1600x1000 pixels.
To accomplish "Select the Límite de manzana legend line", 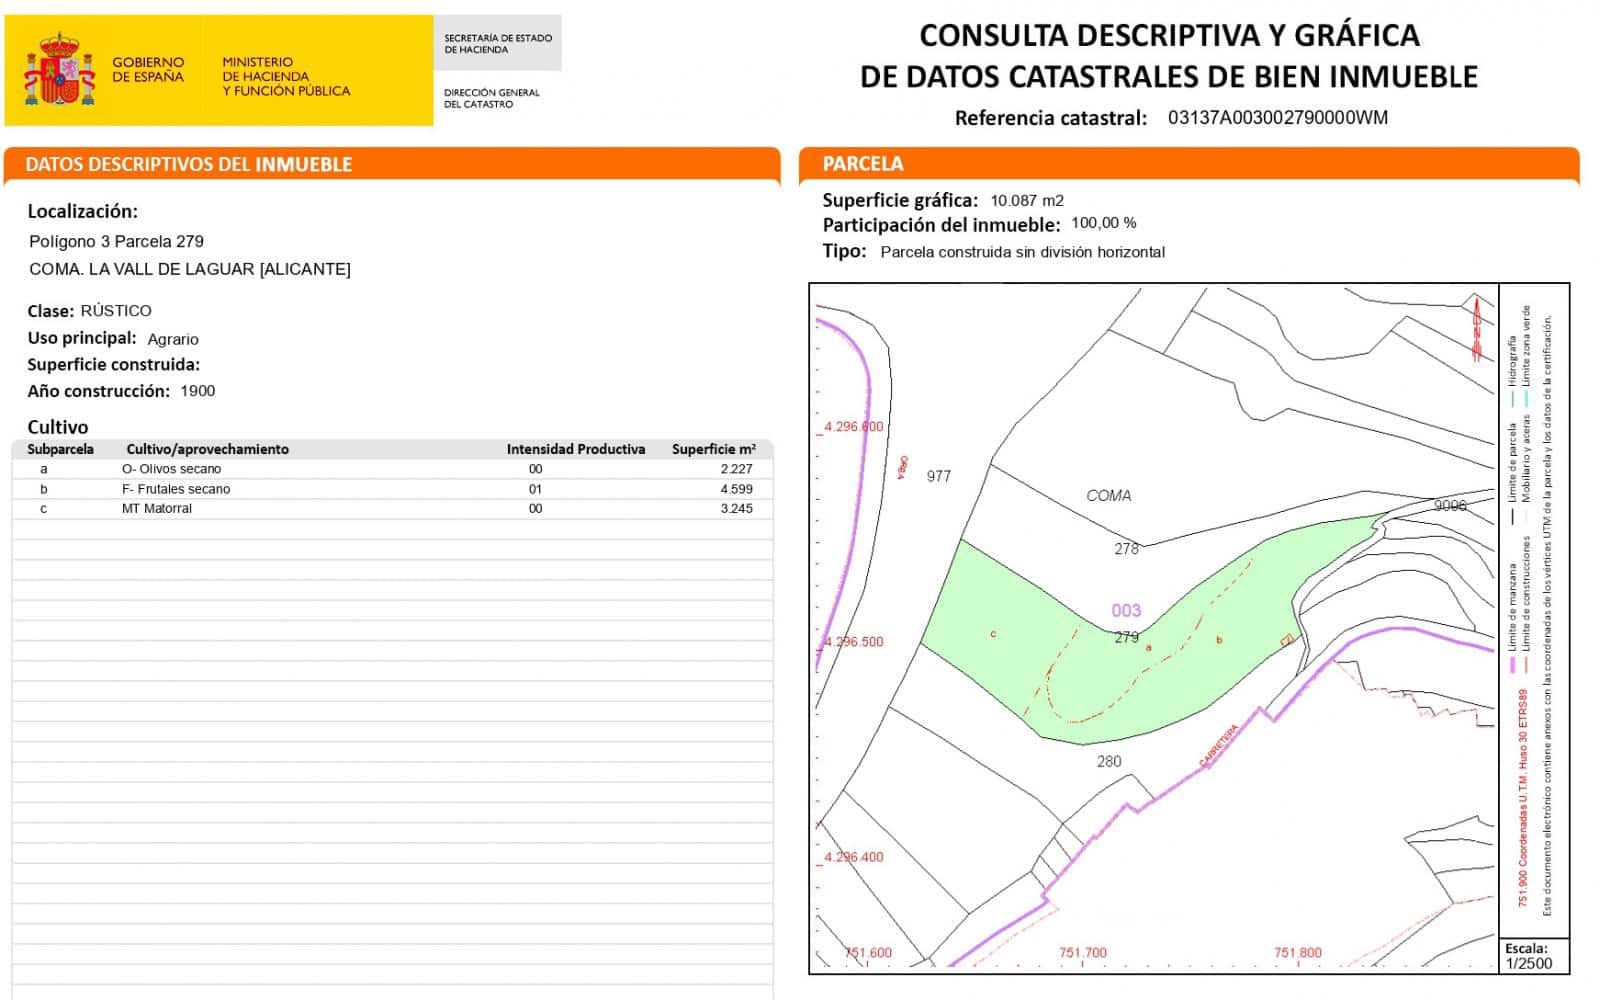I will [x=1513, y=665].
